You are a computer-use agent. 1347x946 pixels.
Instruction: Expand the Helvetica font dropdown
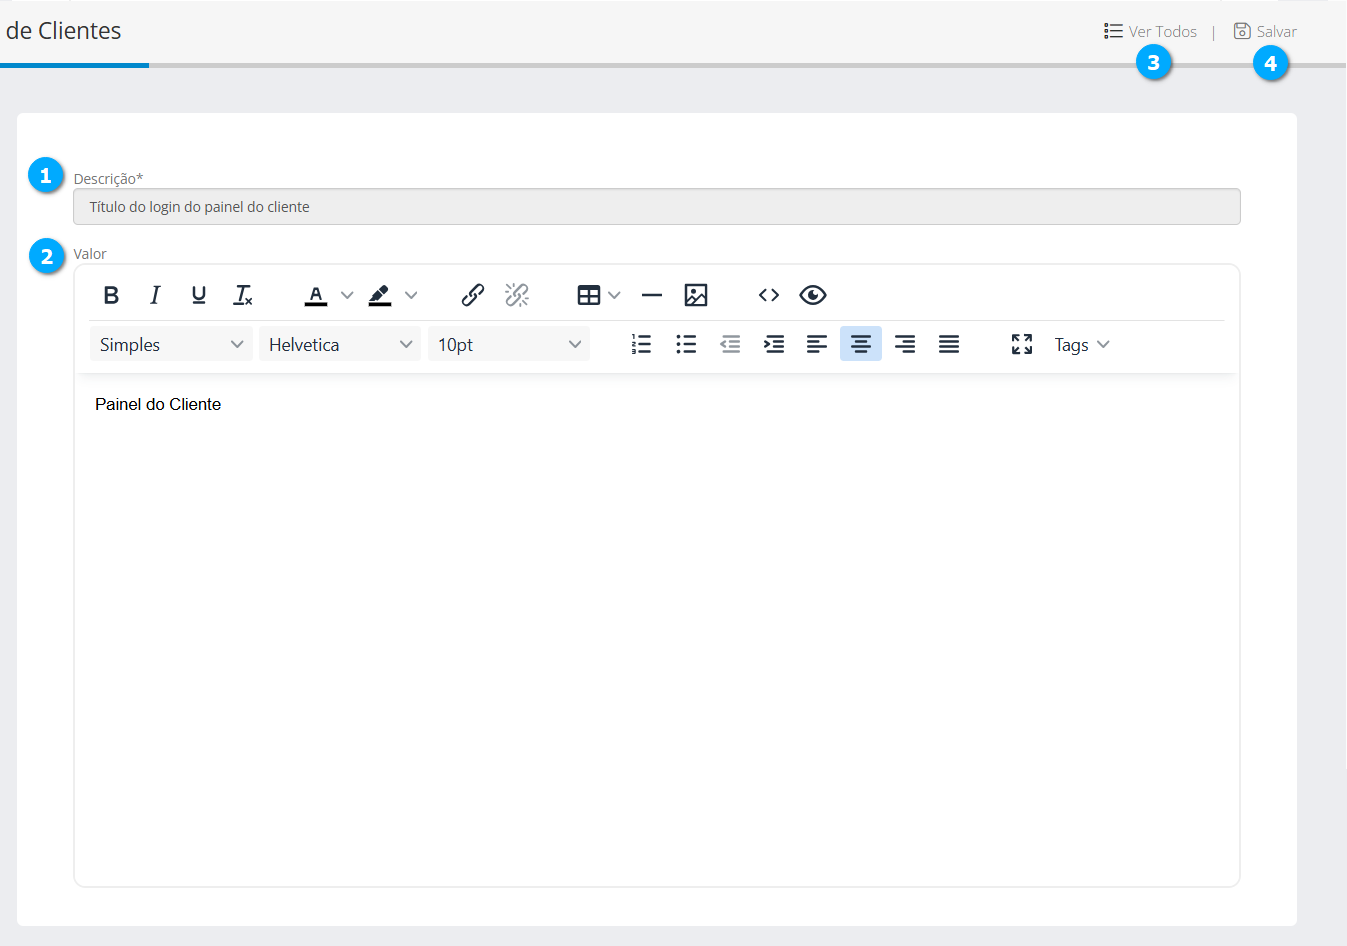pos(340,344)
